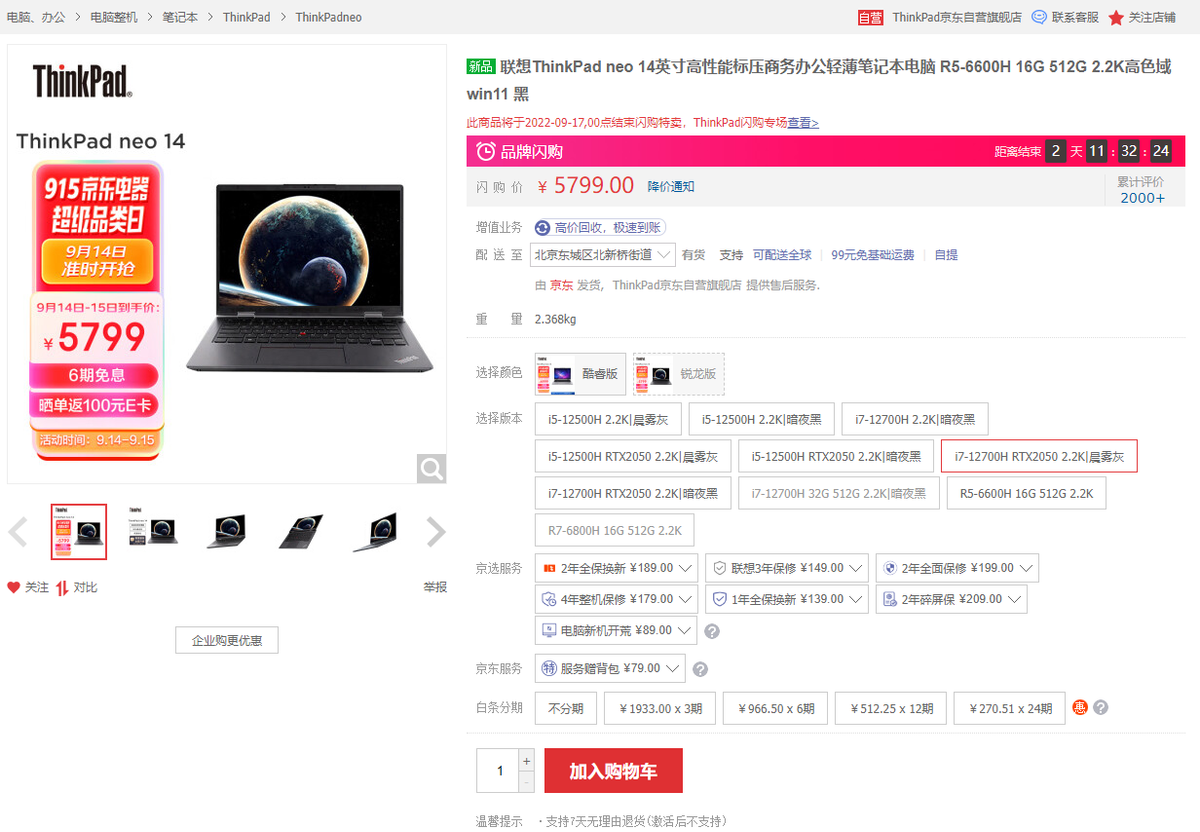Open ThinkPadneo breadcrumb link
The width and height of the screenshot is (1200, 832).
(329, 18)
